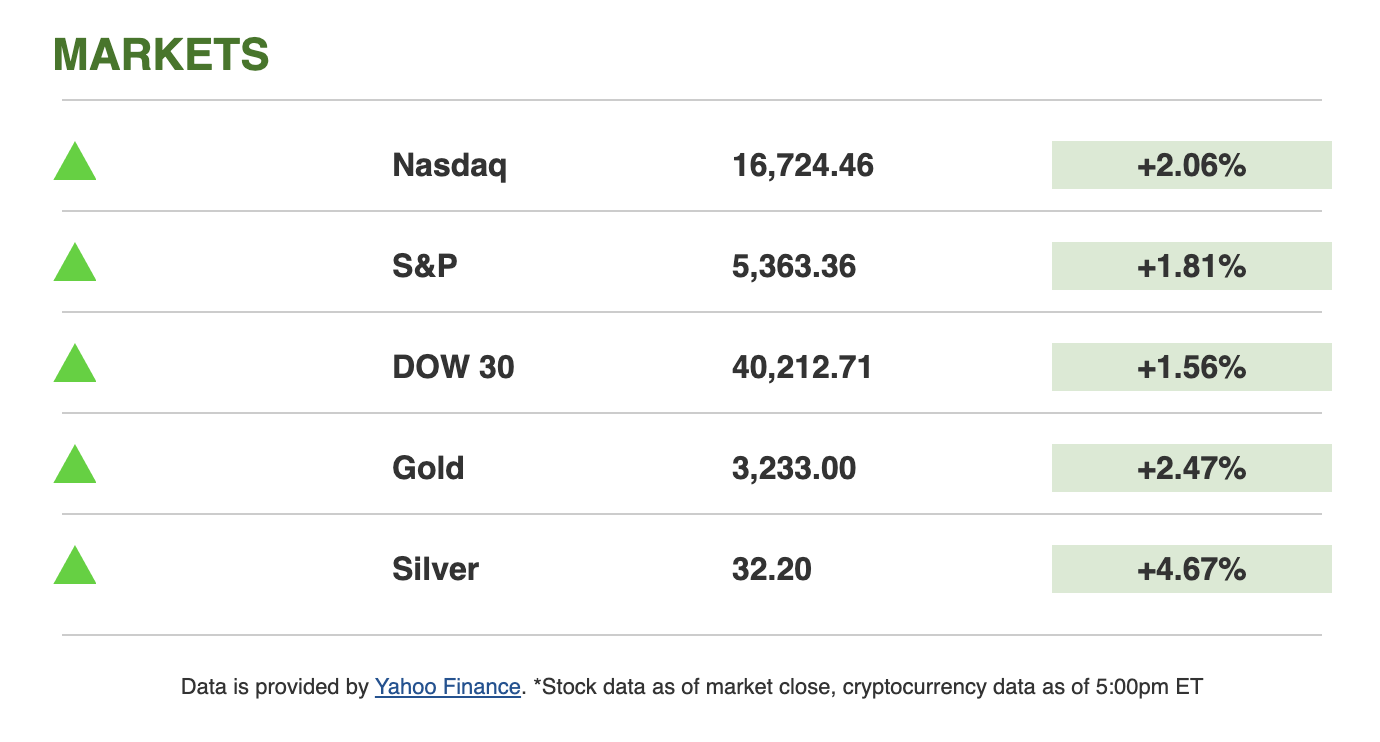Click the green up arrow beside S&P
Screen dimensions: 1380x742
tap(75, 264)
